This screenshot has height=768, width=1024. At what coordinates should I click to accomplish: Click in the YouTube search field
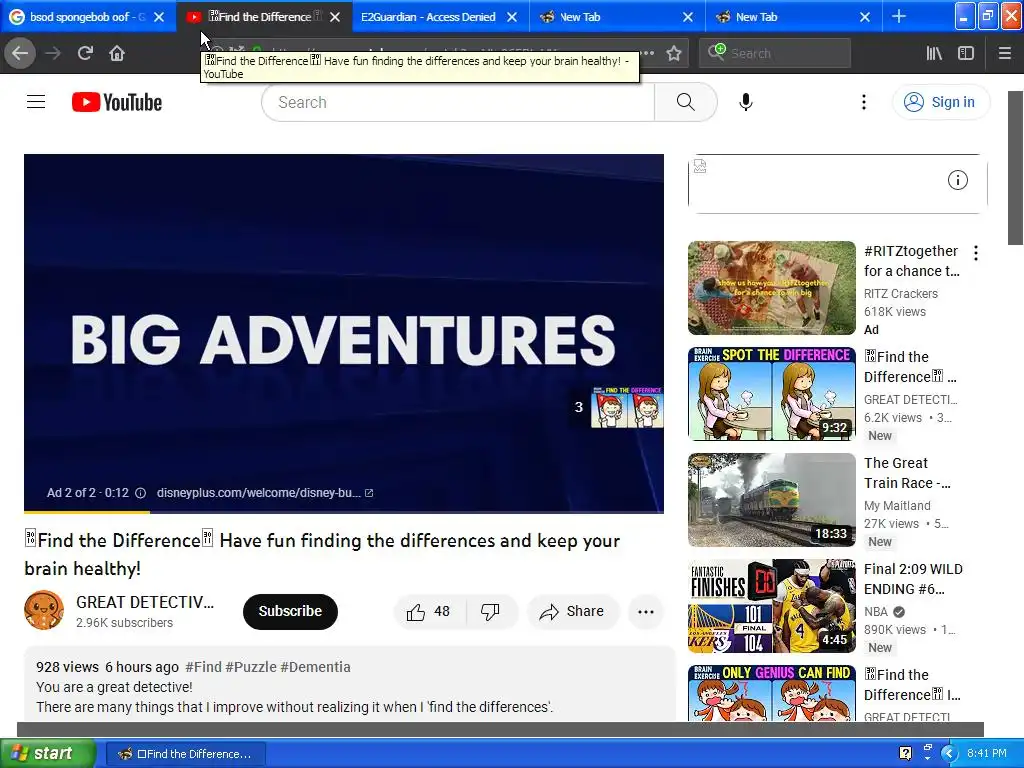[458, 102]
